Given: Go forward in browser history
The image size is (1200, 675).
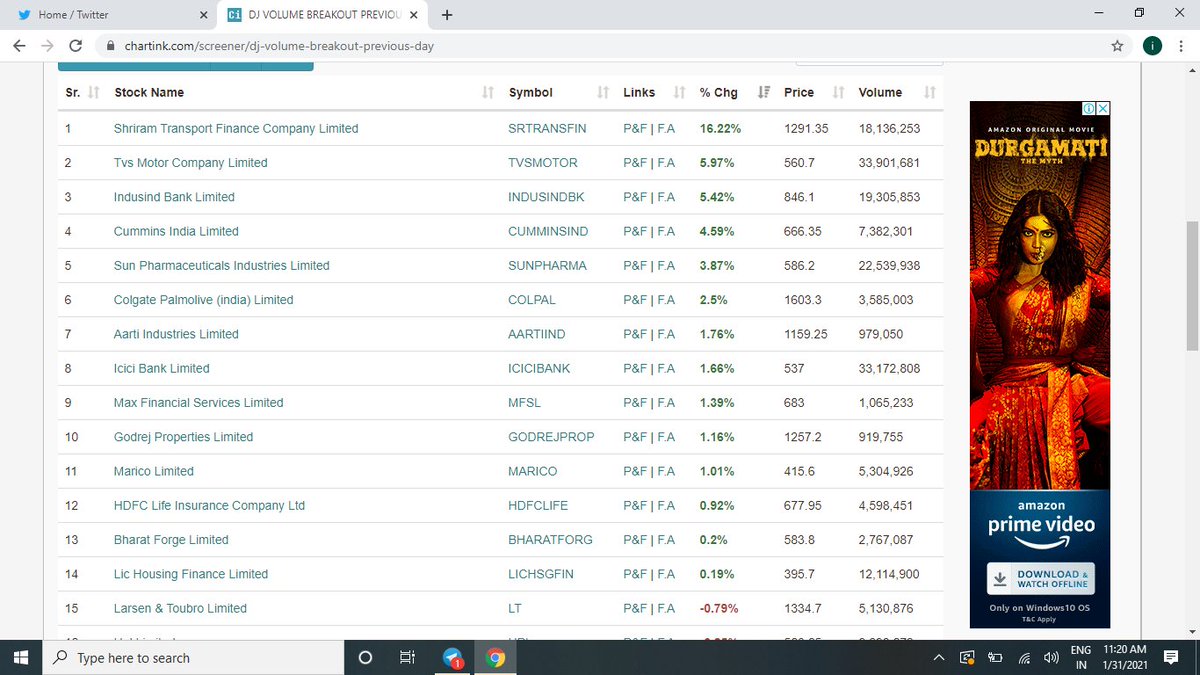Looking at the screenshot, I should tap(47, 45).
